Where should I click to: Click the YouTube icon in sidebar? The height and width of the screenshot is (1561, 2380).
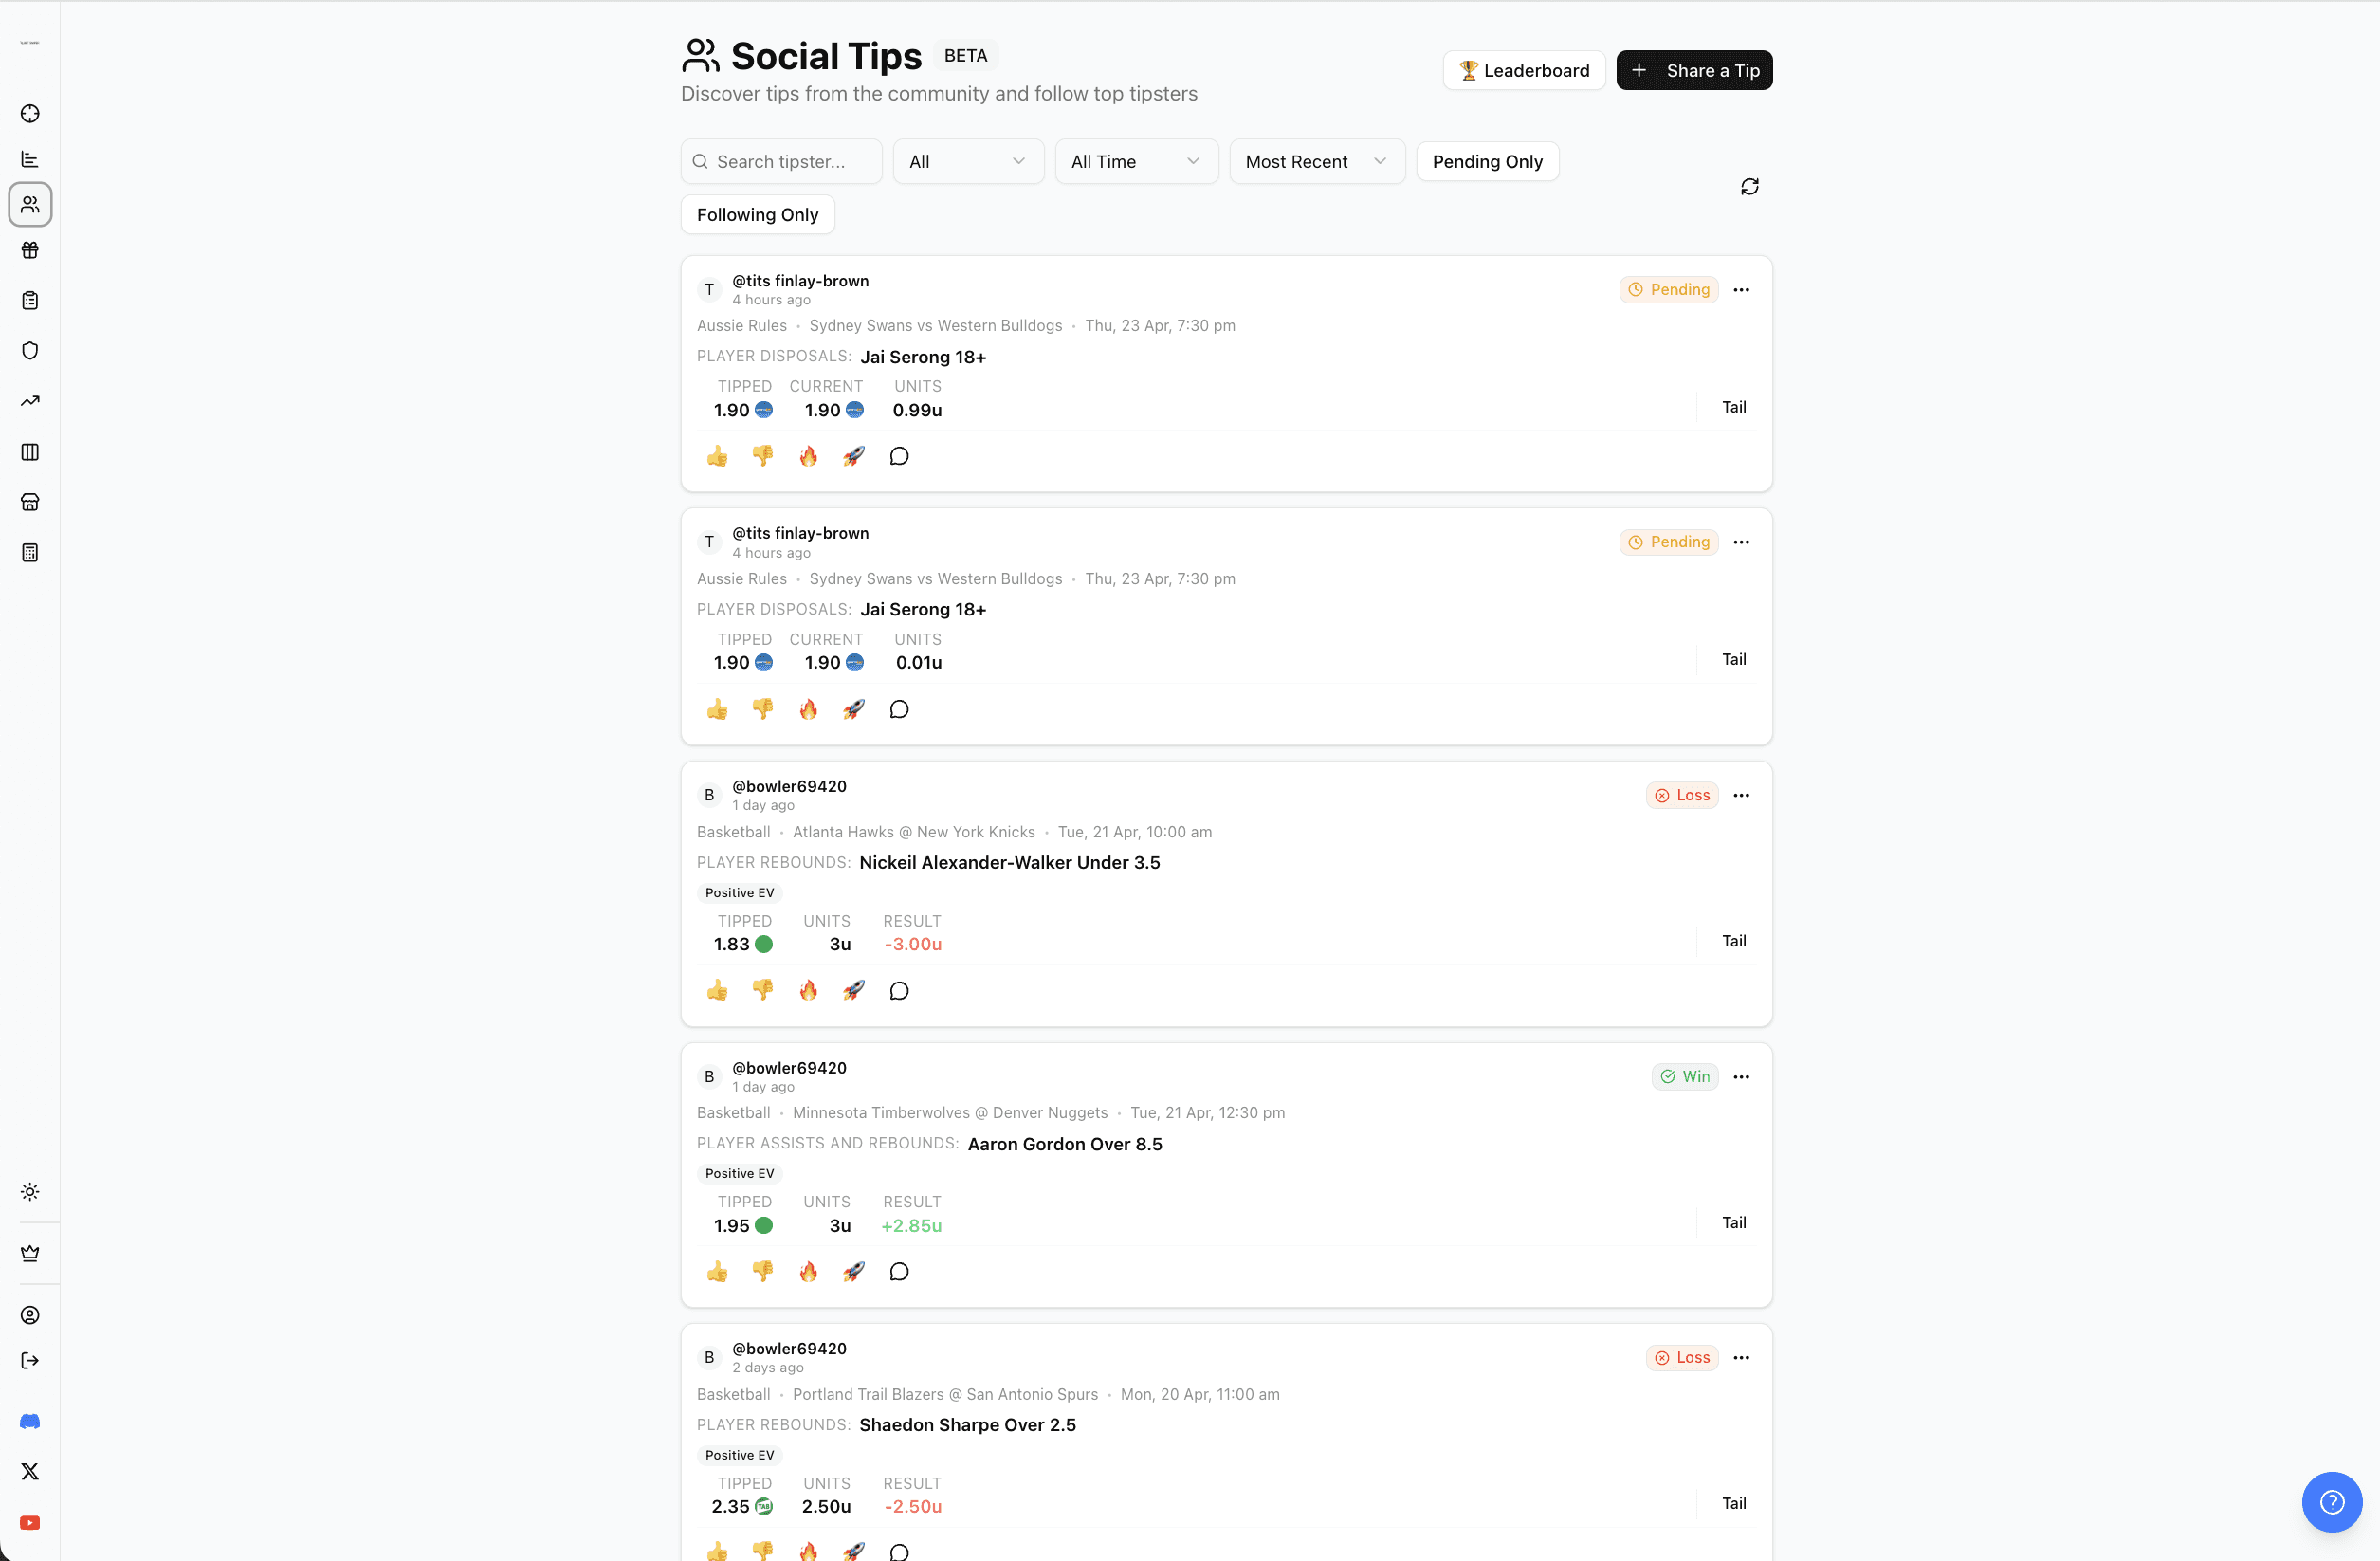(x=30, y=1522)
